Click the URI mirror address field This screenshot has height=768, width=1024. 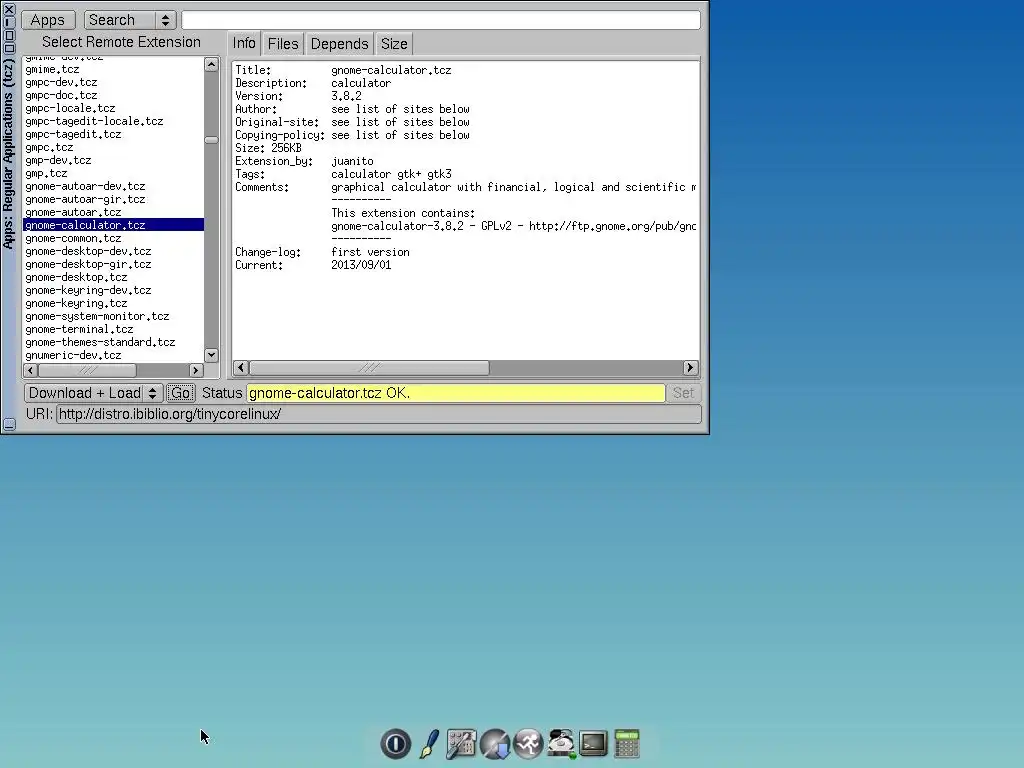click(x=379, y=414)
